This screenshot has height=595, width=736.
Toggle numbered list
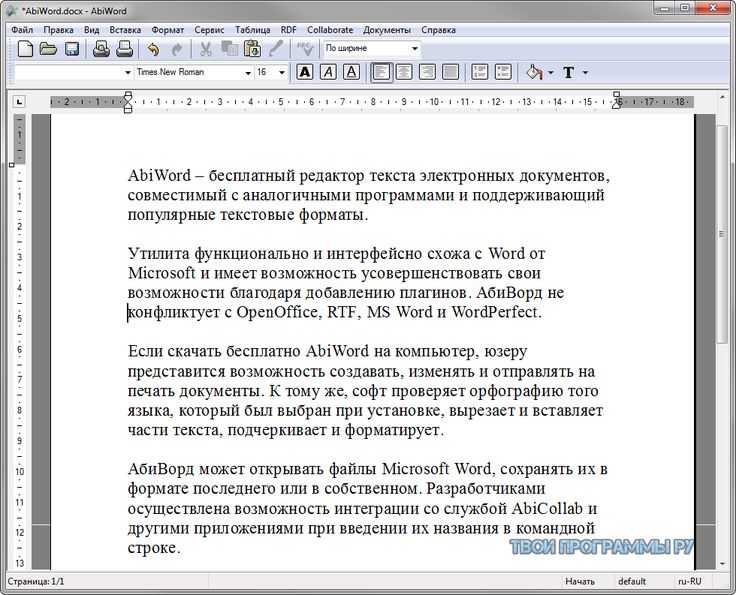click(479, 72)
